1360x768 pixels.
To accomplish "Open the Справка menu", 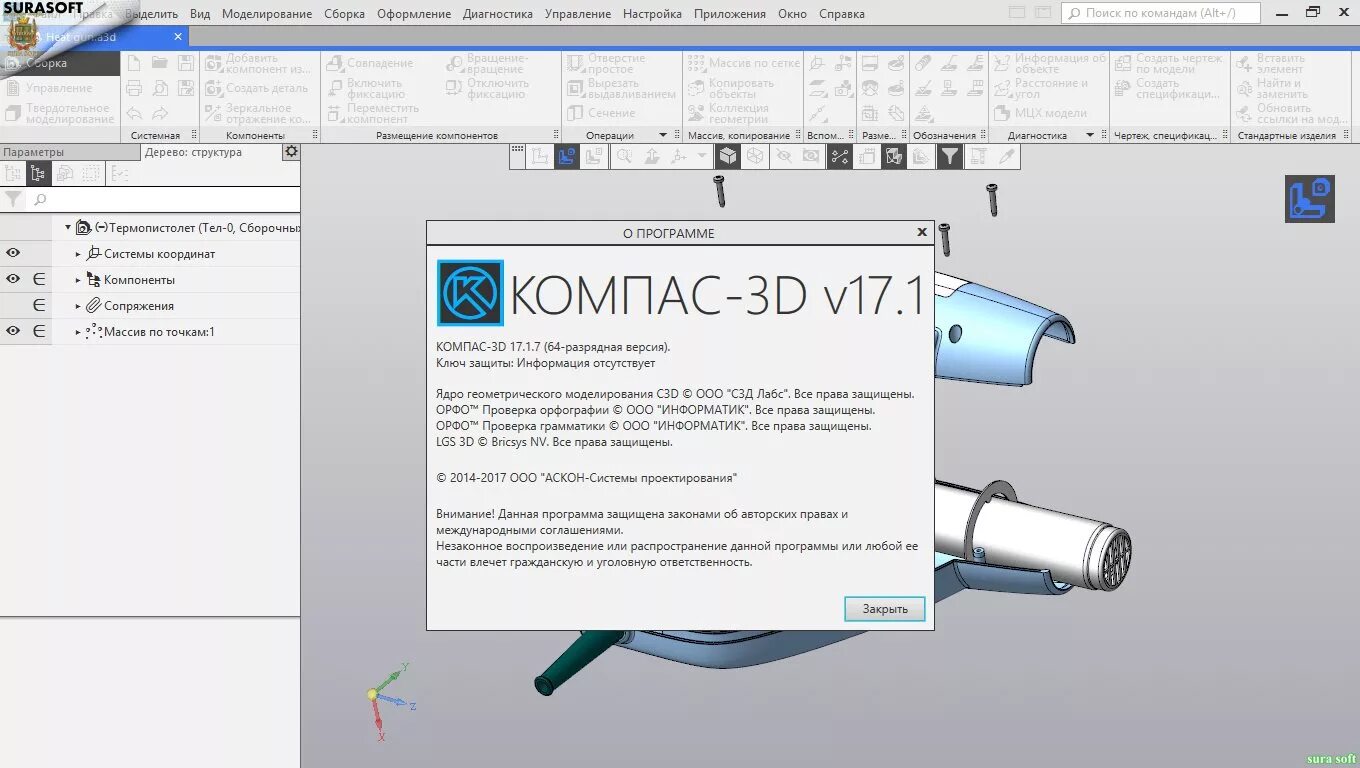I will [x=842, y=14].
